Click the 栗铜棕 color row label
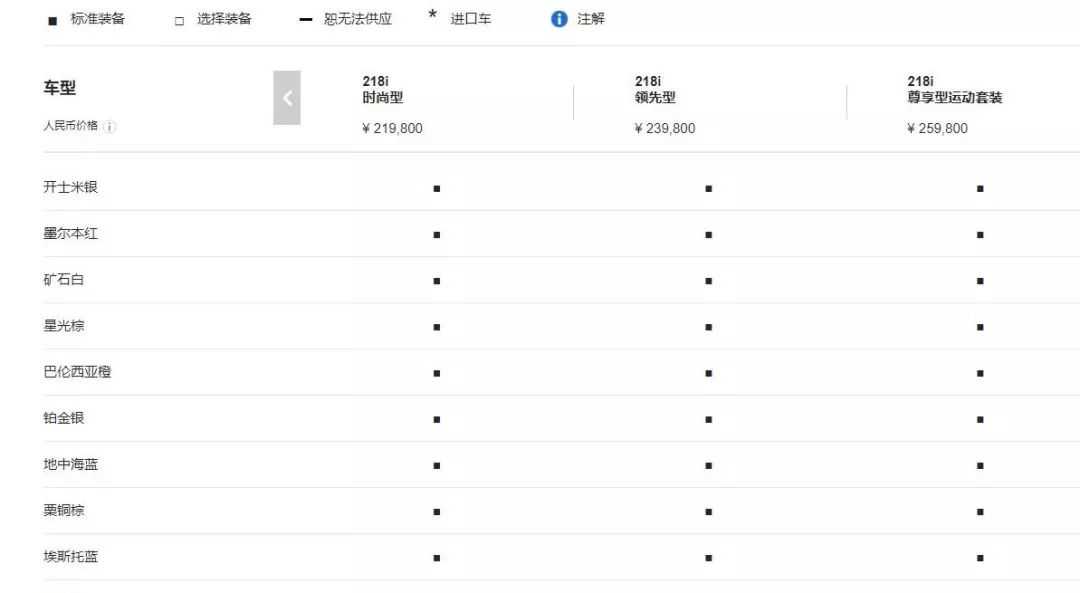 64,510
